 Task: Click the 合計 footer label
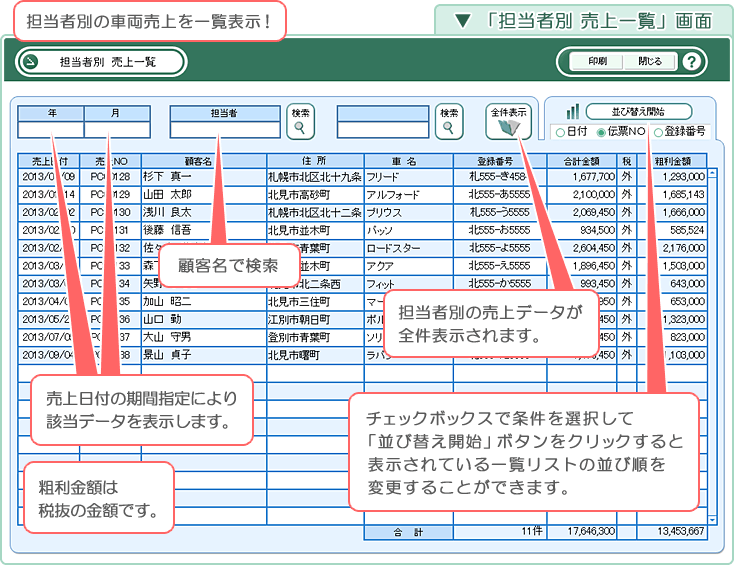pyautogui.click(x=408, y=532)
